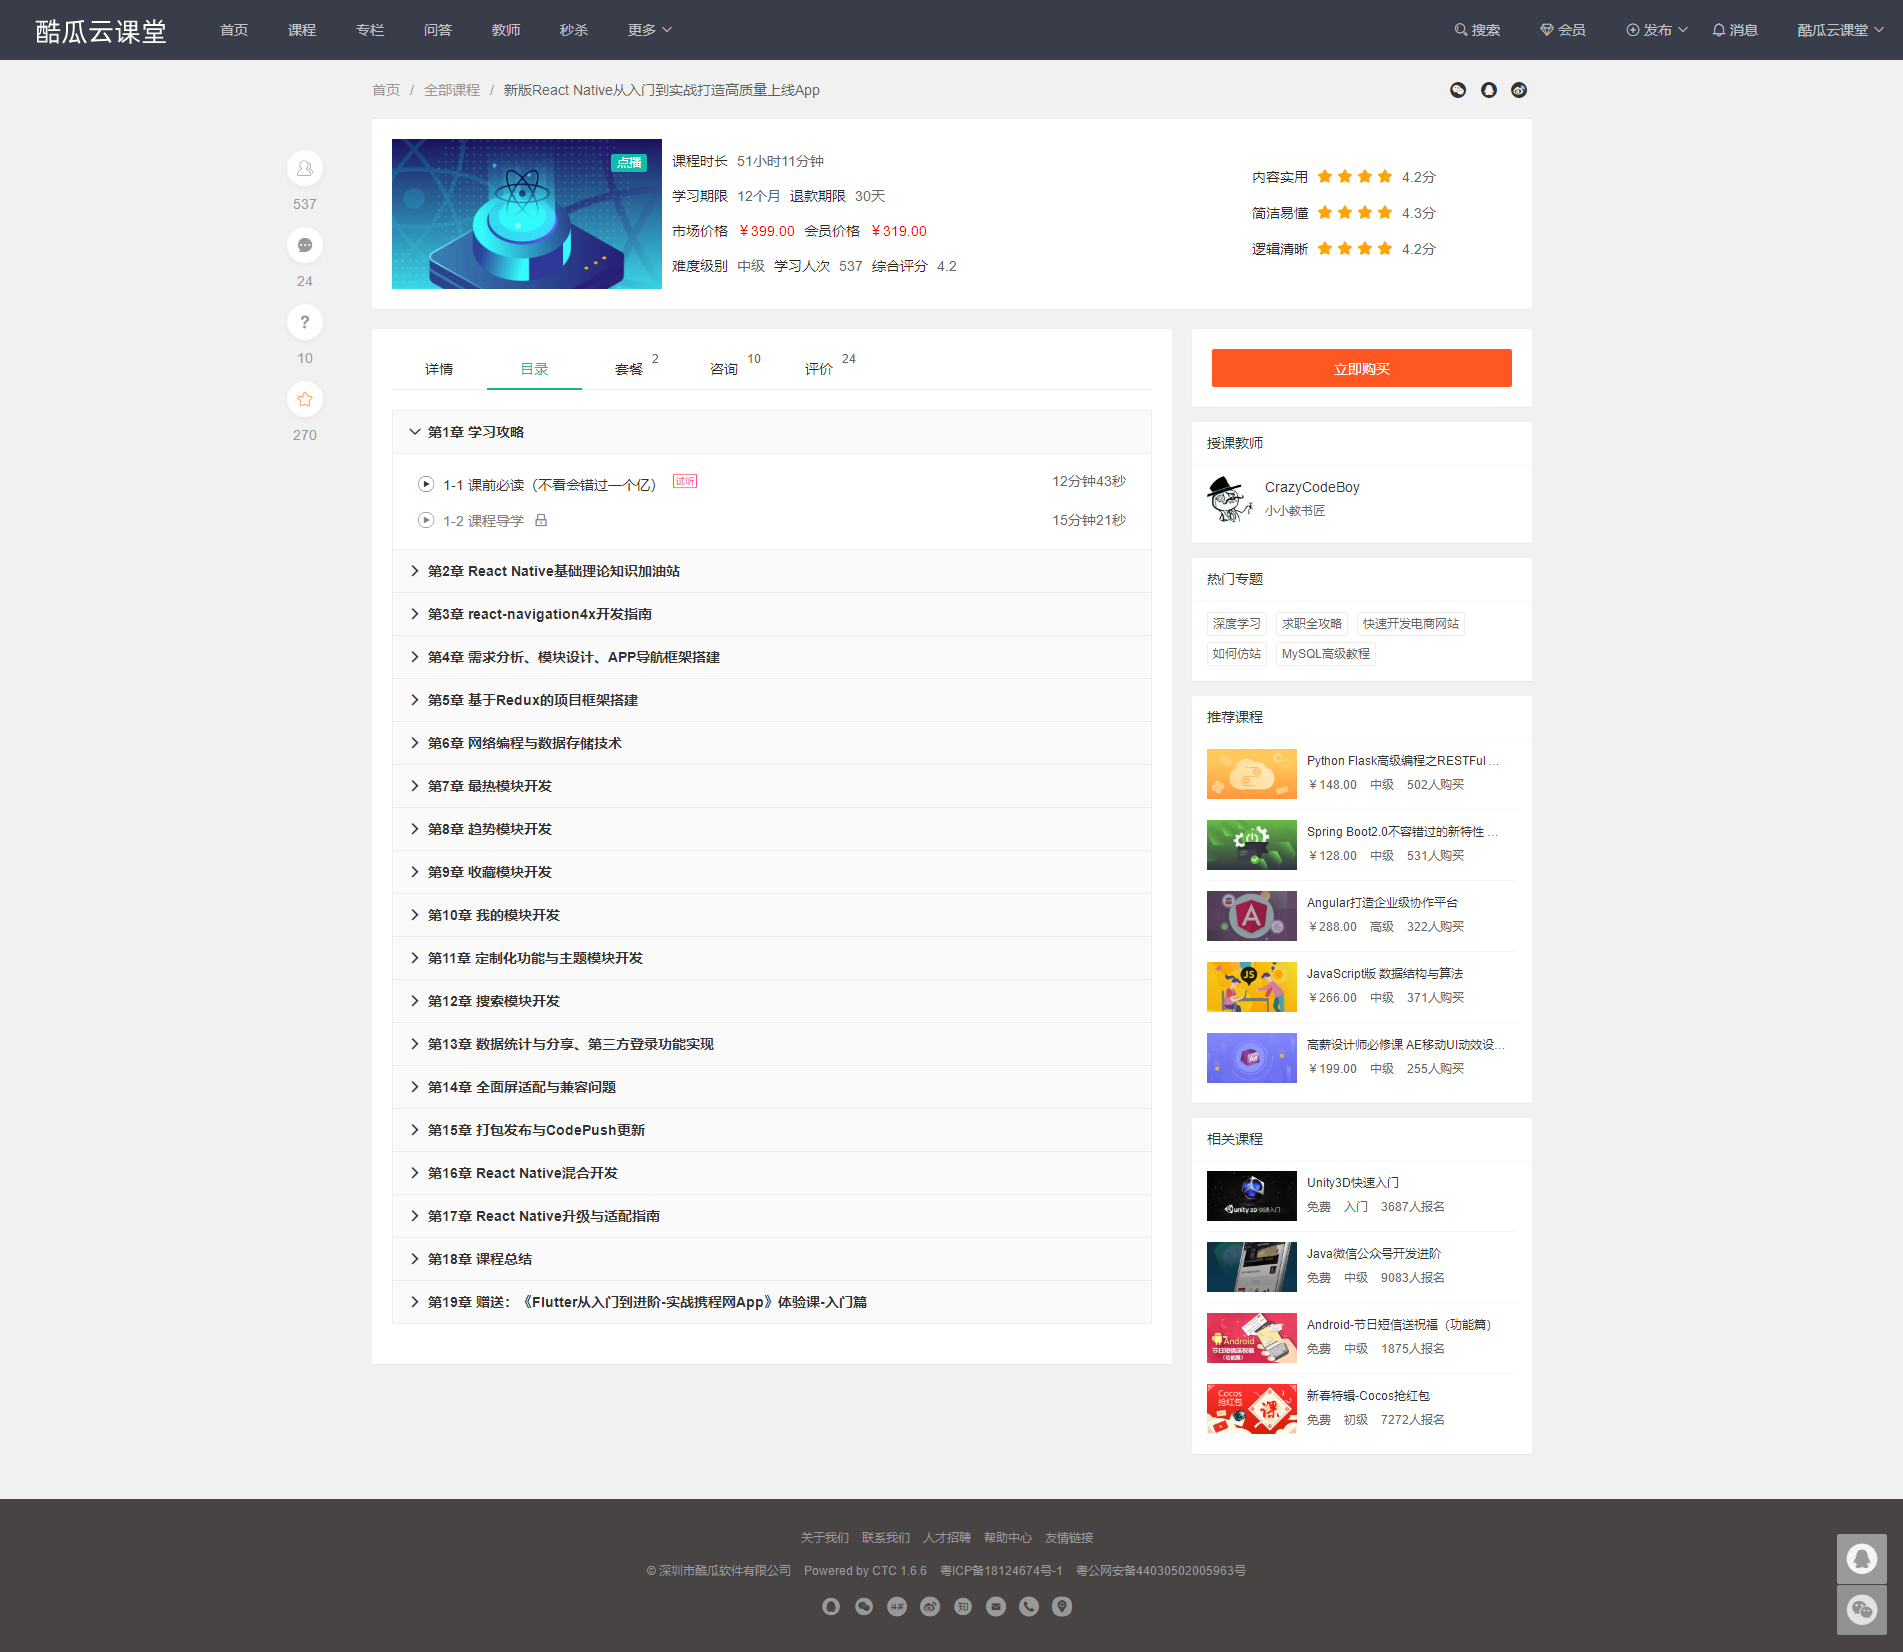The height and width of the screenshot is (1652, 1903).
Task: Click the 试听 trial badge on lesson 1-1
Action: tap(685, 481)
